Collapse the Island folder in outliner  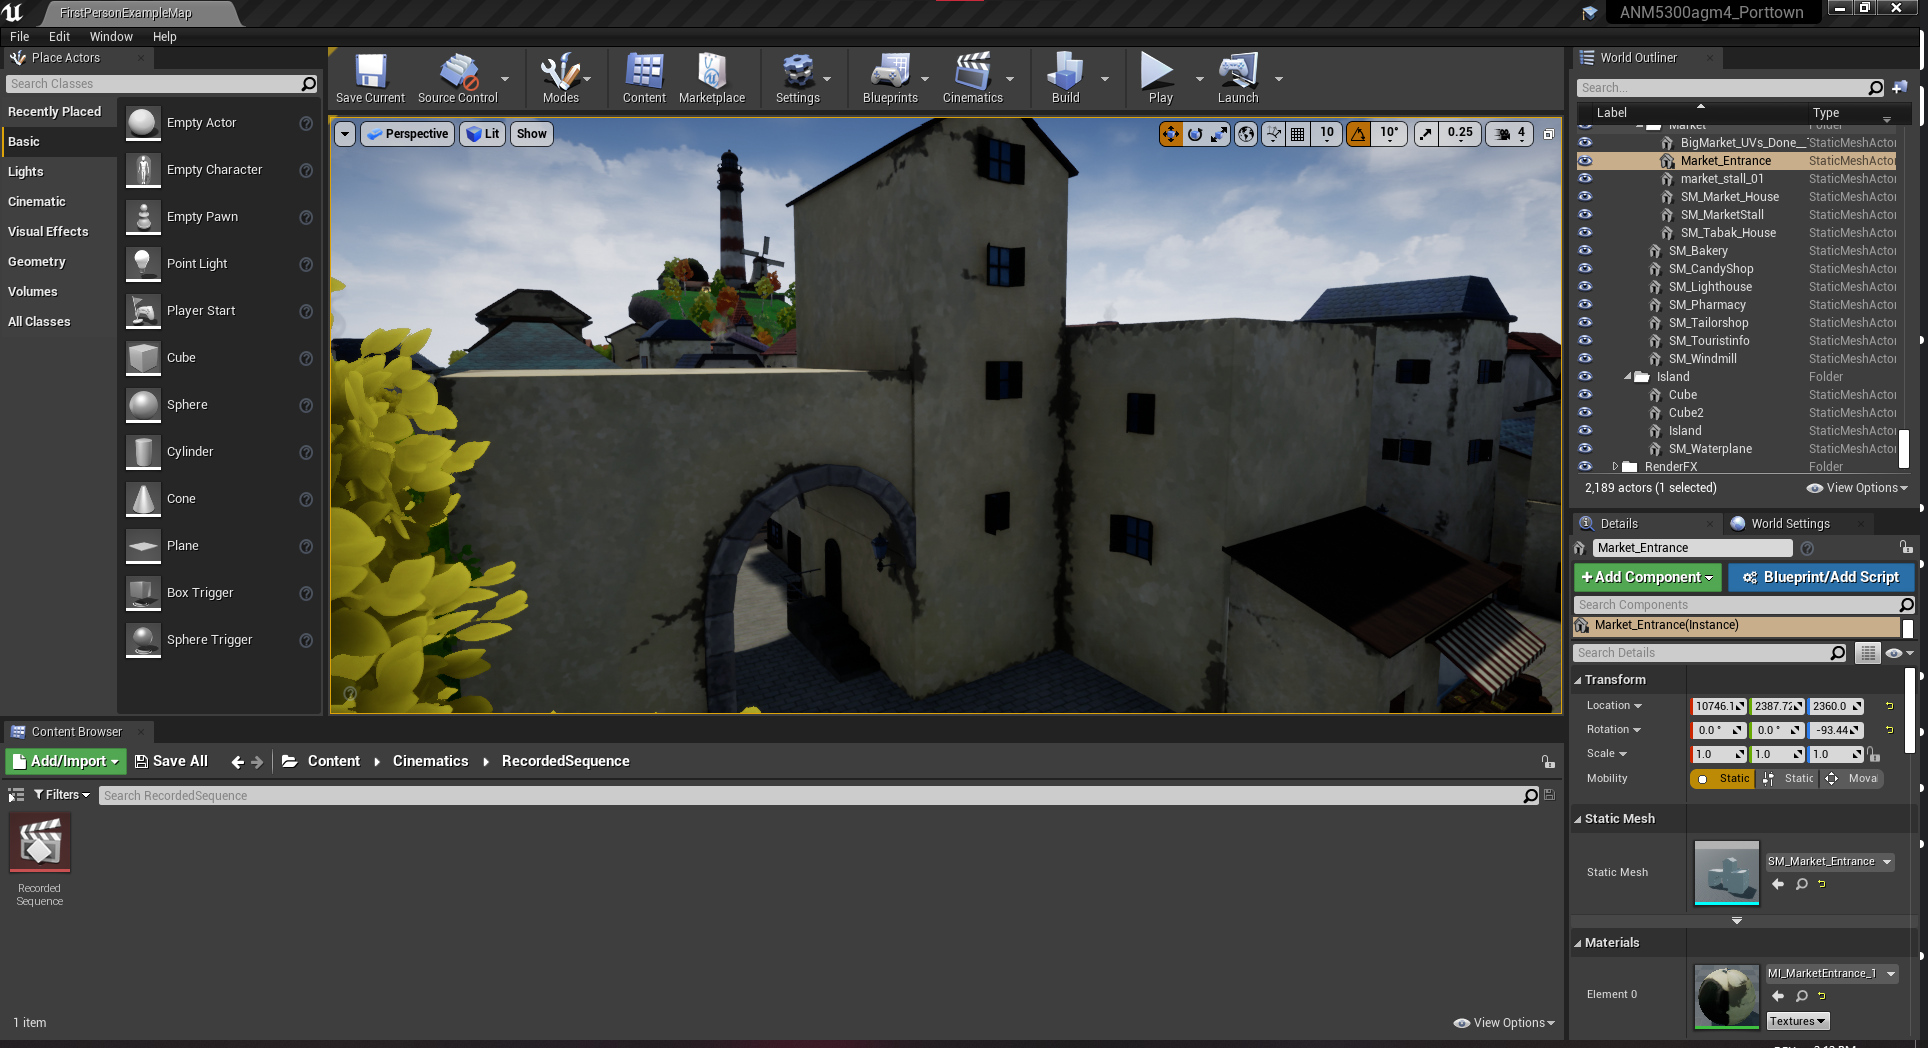[x=1628, y=377]
